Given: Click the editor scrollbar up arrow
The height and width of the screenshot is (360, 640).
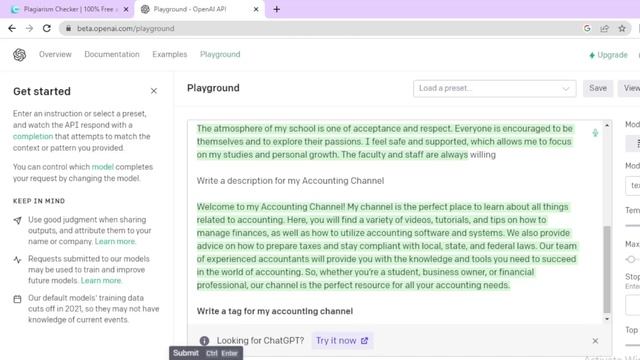Looking at the screenshot, I should 607,125.
